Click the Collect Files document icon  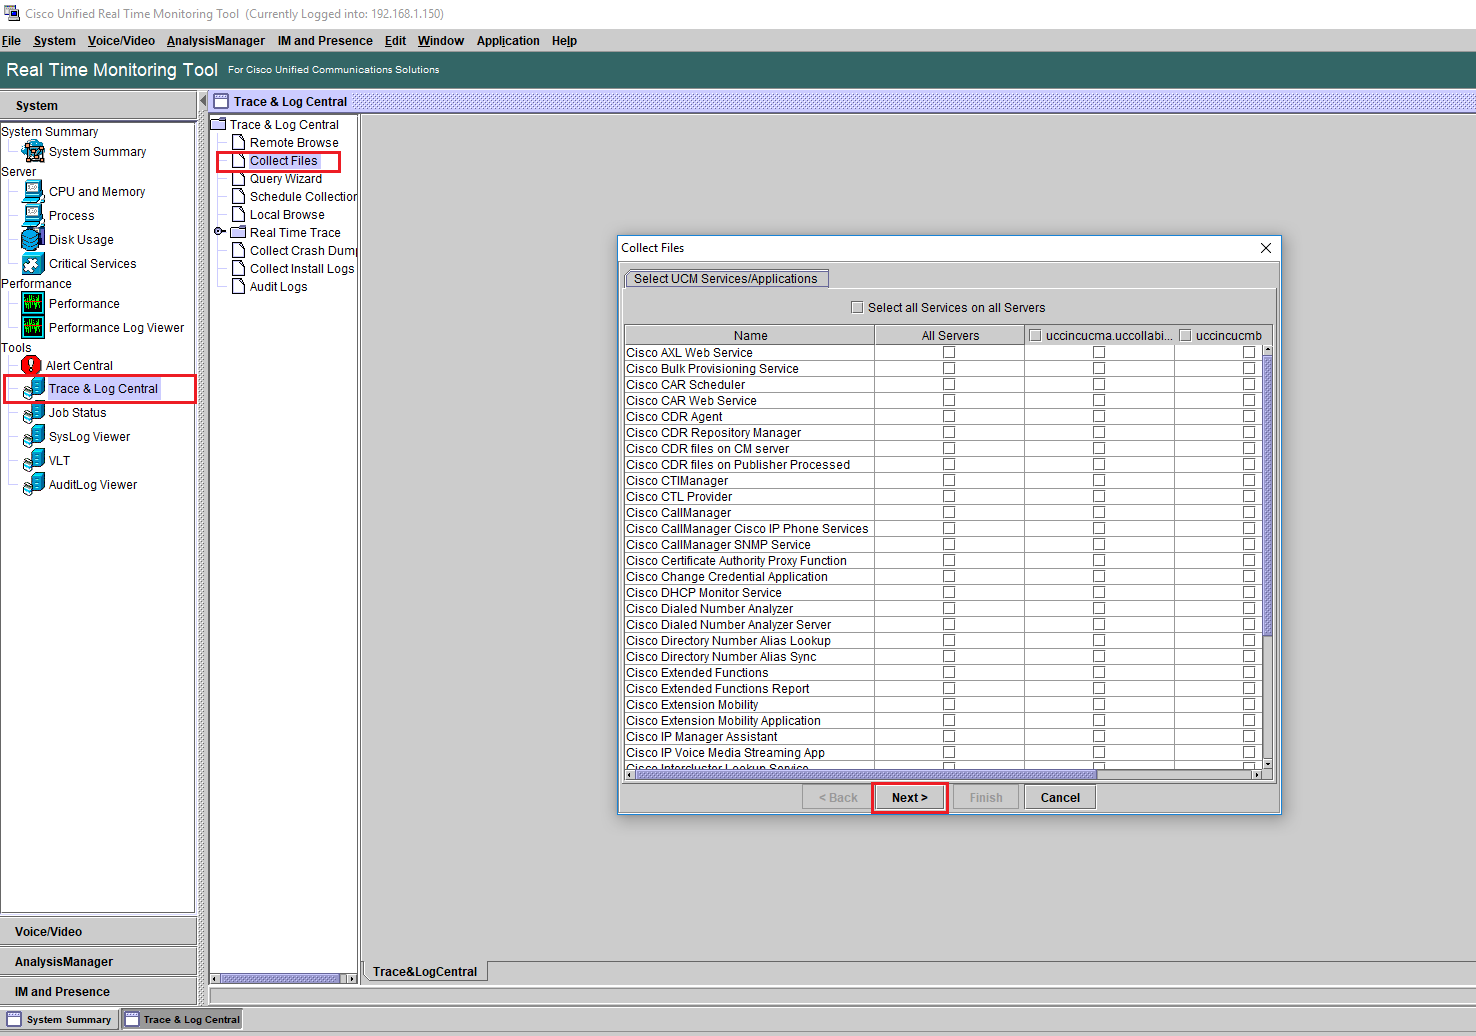(238, 160)
